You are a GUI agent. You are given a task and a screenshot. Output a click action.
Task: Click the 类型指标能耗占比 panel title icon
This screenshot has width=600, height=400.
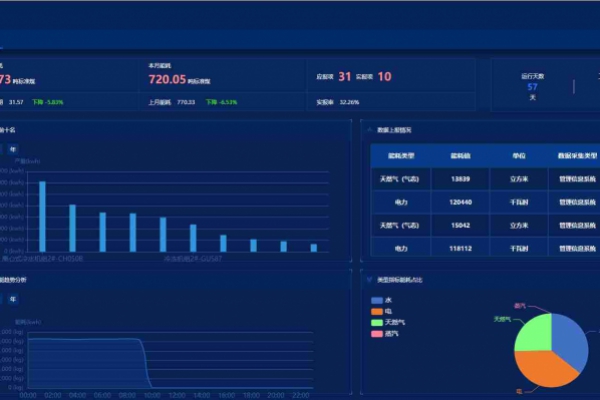368,279
